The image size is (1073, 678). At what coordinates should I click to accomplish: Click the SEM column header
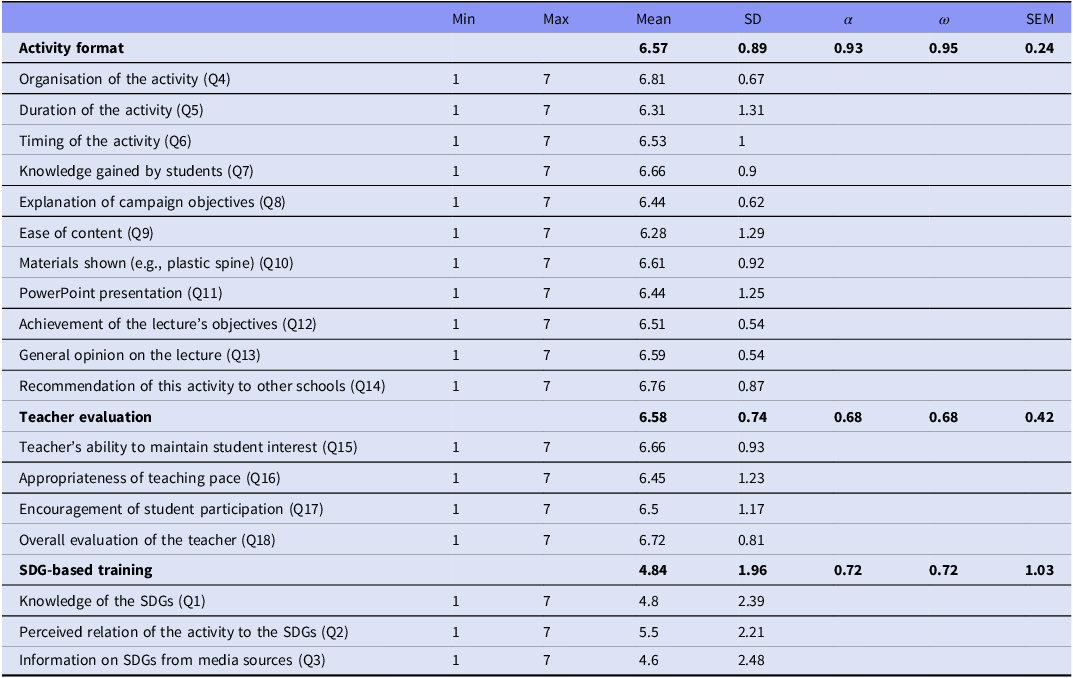1039,19
